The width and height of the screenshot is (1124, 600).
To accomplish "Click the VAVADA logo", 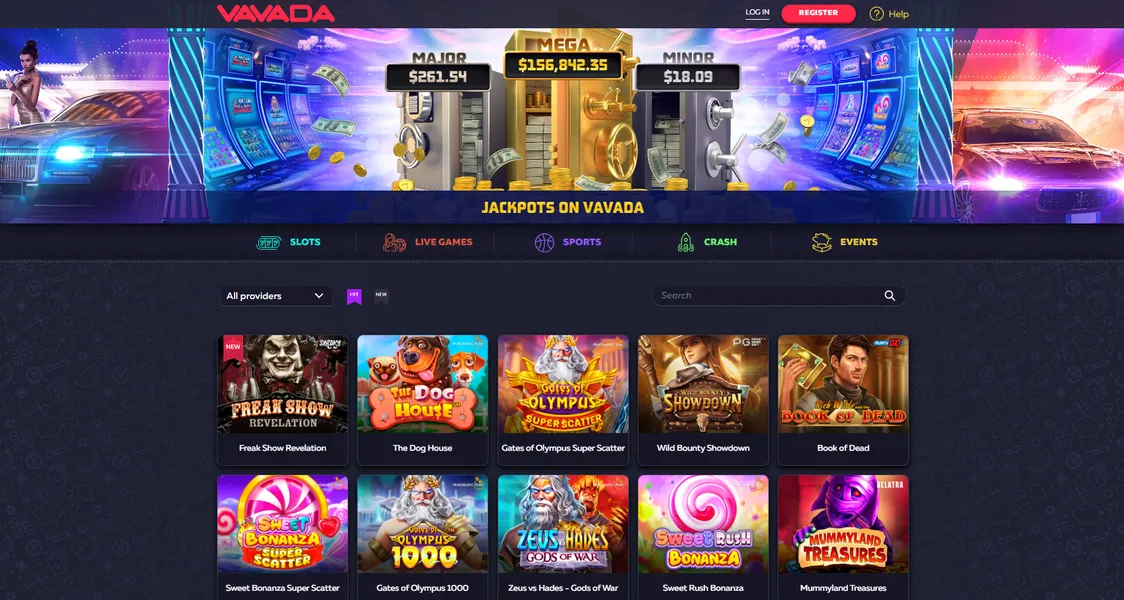I will 276,14.
